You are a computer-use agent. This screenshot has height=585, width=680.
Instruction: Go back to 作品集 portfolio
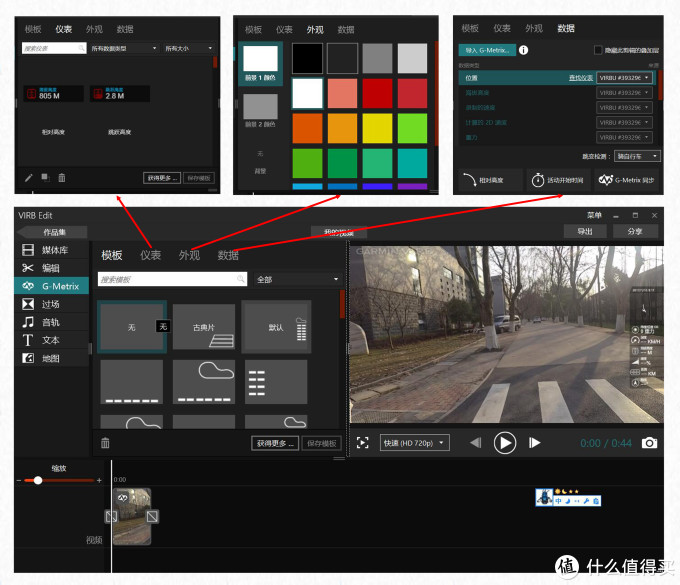tap(53, 232)
